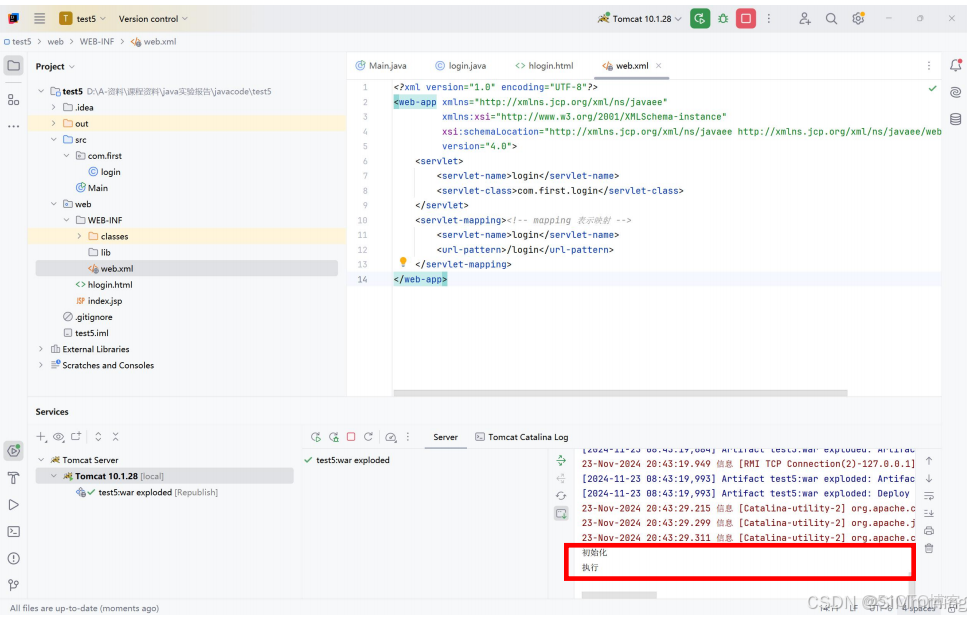Open Search Everywhere

pos(831,18)
